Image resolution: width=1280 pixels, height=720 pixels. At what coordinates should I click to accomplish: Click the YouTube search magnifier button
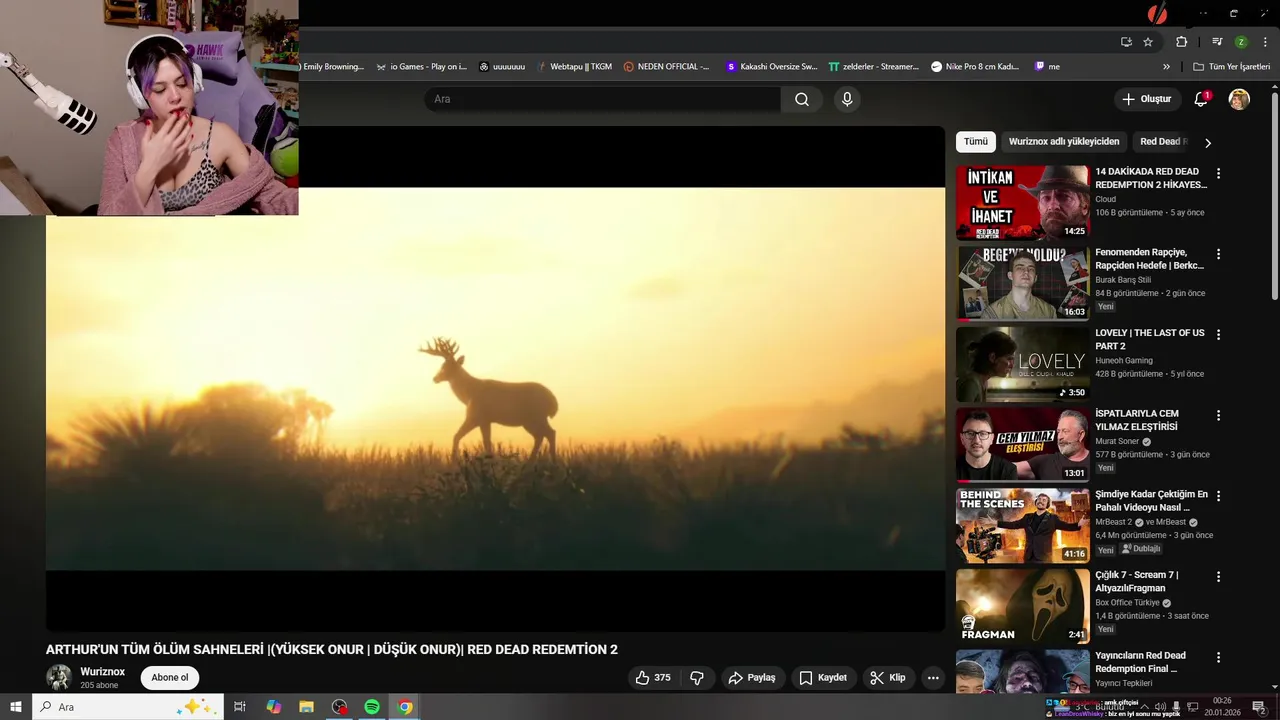point(802,99)
